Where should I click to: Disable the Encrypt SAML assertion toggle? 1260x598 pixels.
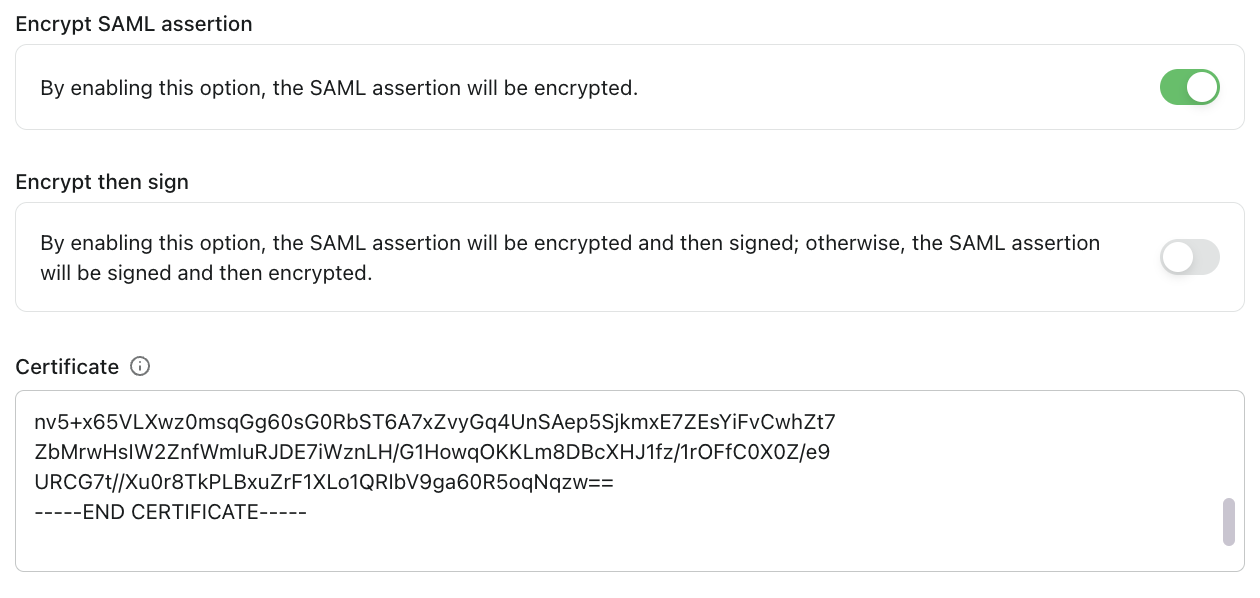click(1189, 87)
